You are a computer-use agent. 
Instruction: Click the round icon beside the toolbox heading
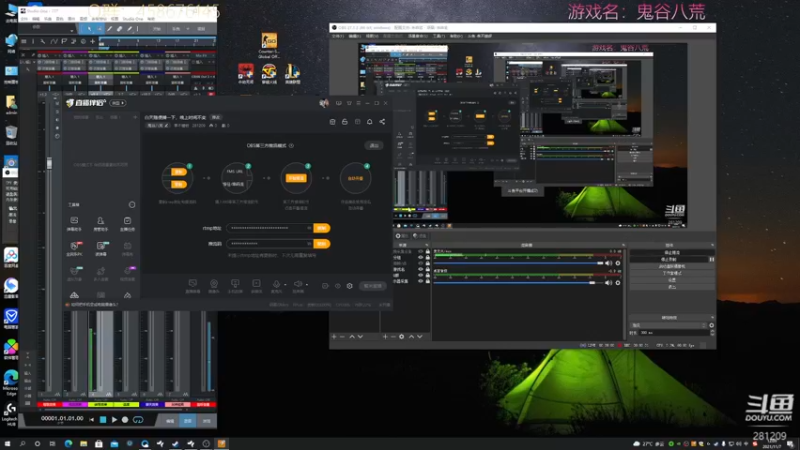click(x=132, y=205)
